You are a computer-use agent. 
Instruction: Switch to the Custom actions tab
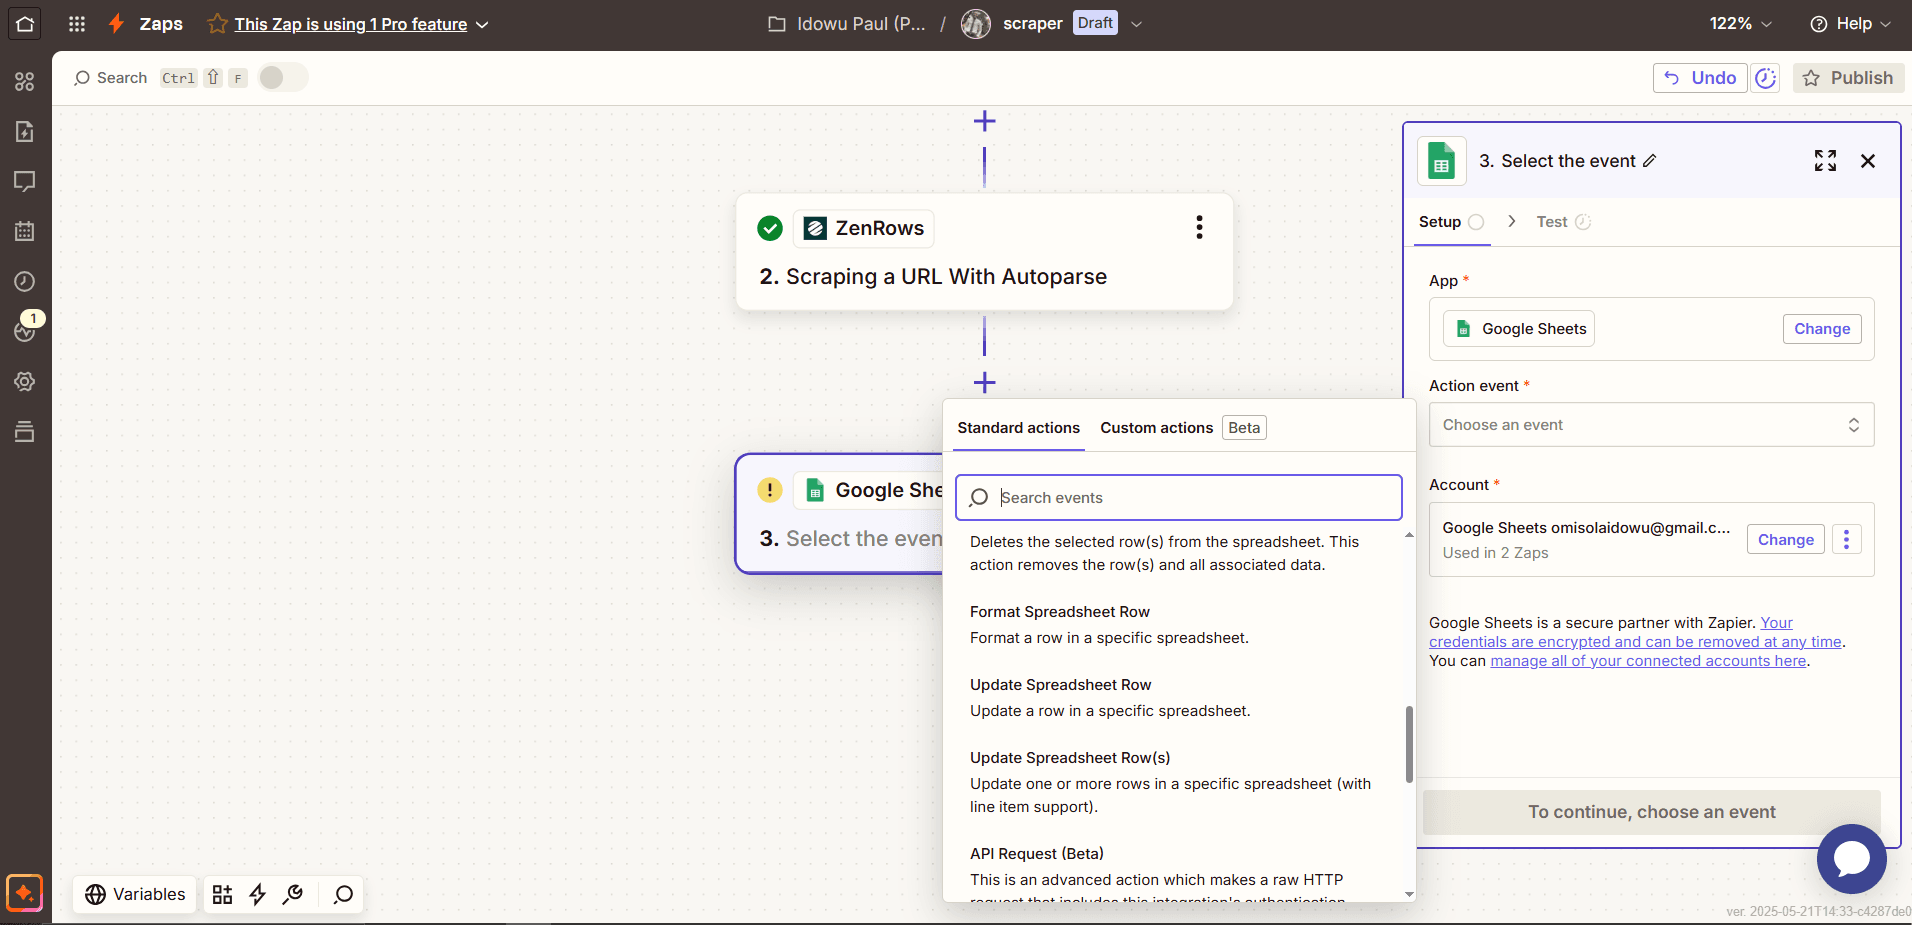click(x=1156, y=428)
